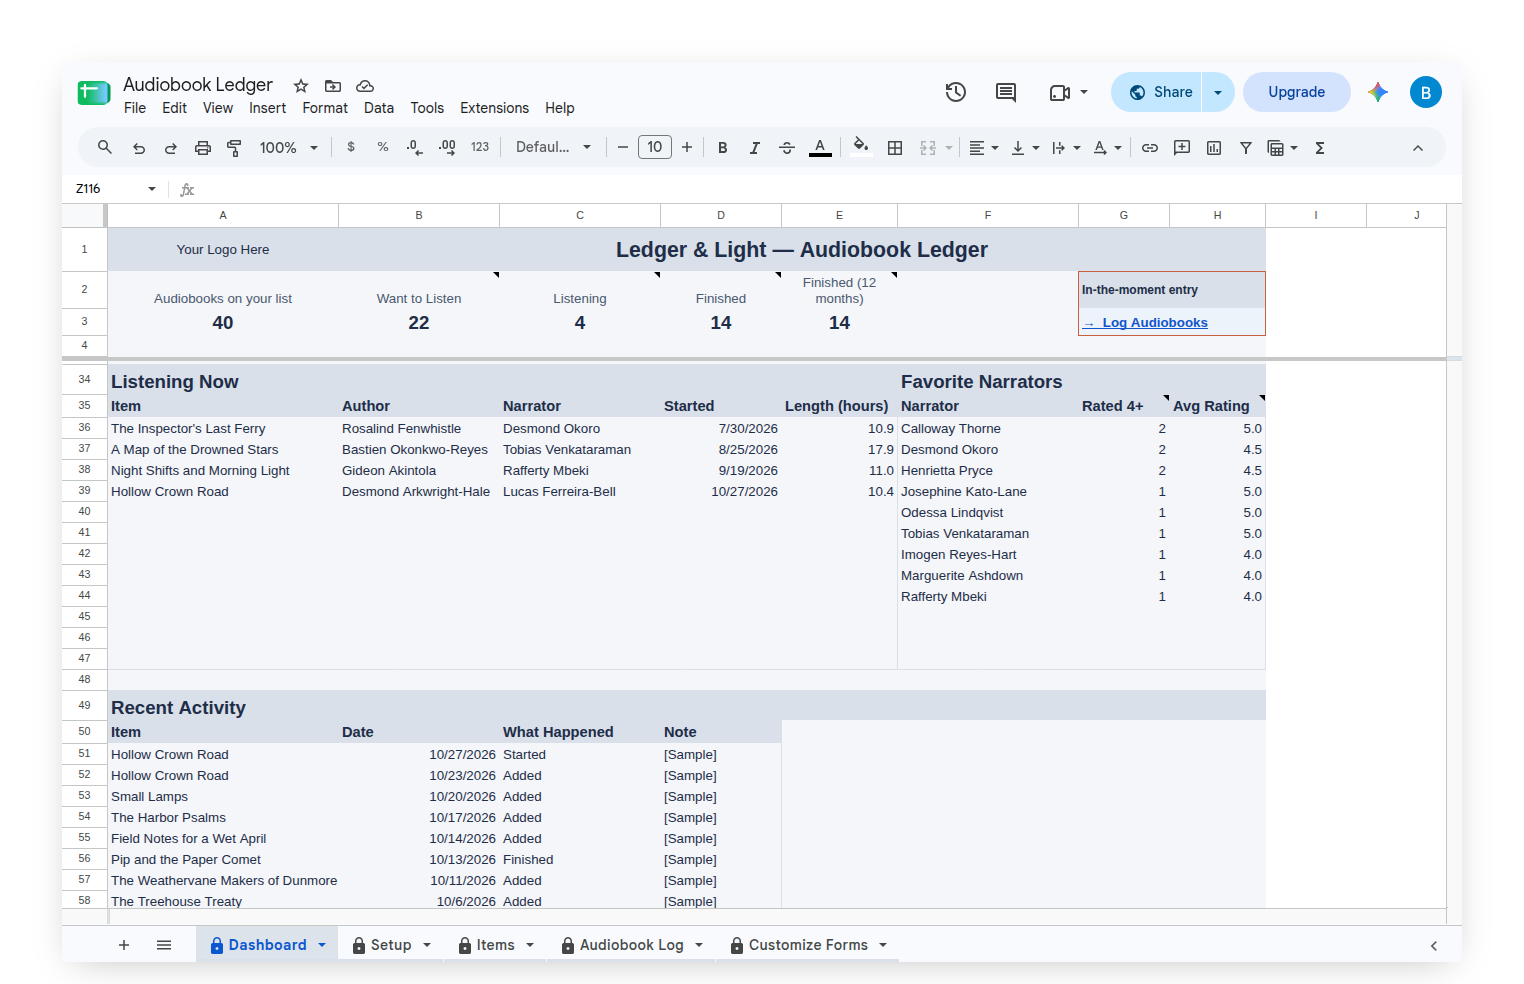Insert a link
Screen dimensions: 1524x984
1150,147
